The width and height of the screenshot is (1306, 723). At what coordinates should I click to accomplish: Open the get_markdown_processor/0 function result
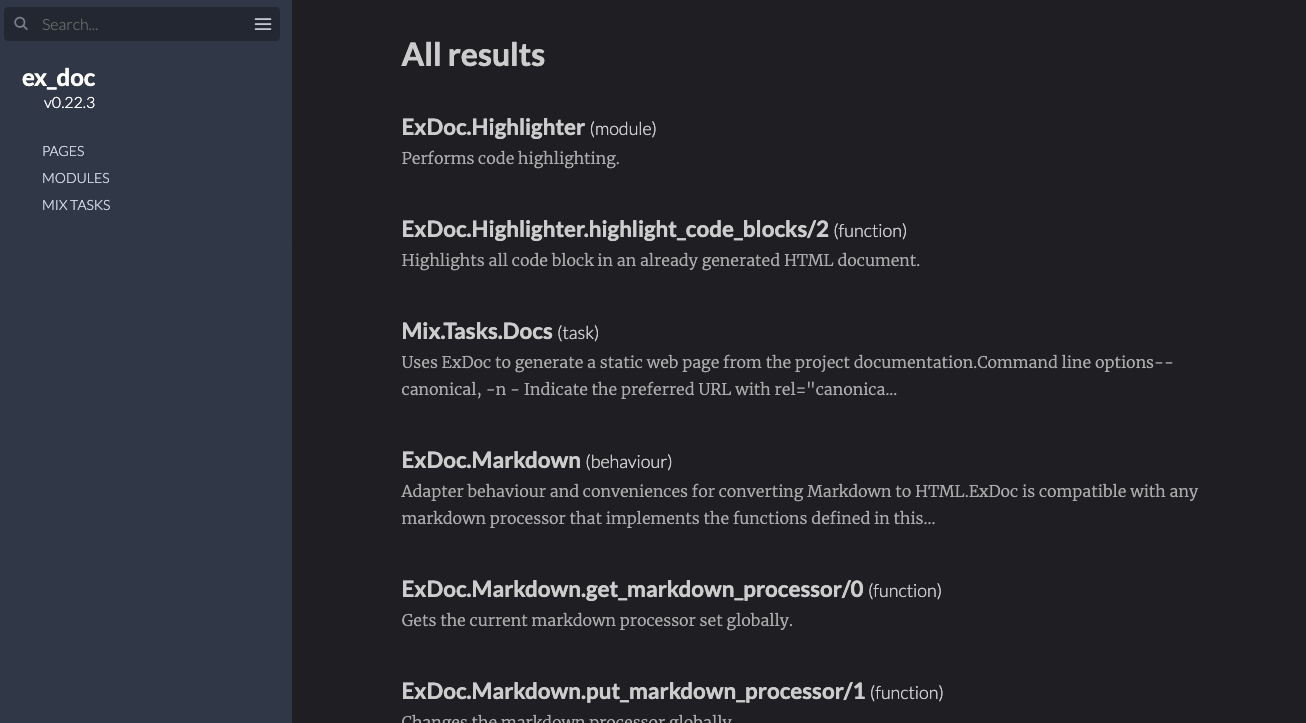[x=632, y=589]
